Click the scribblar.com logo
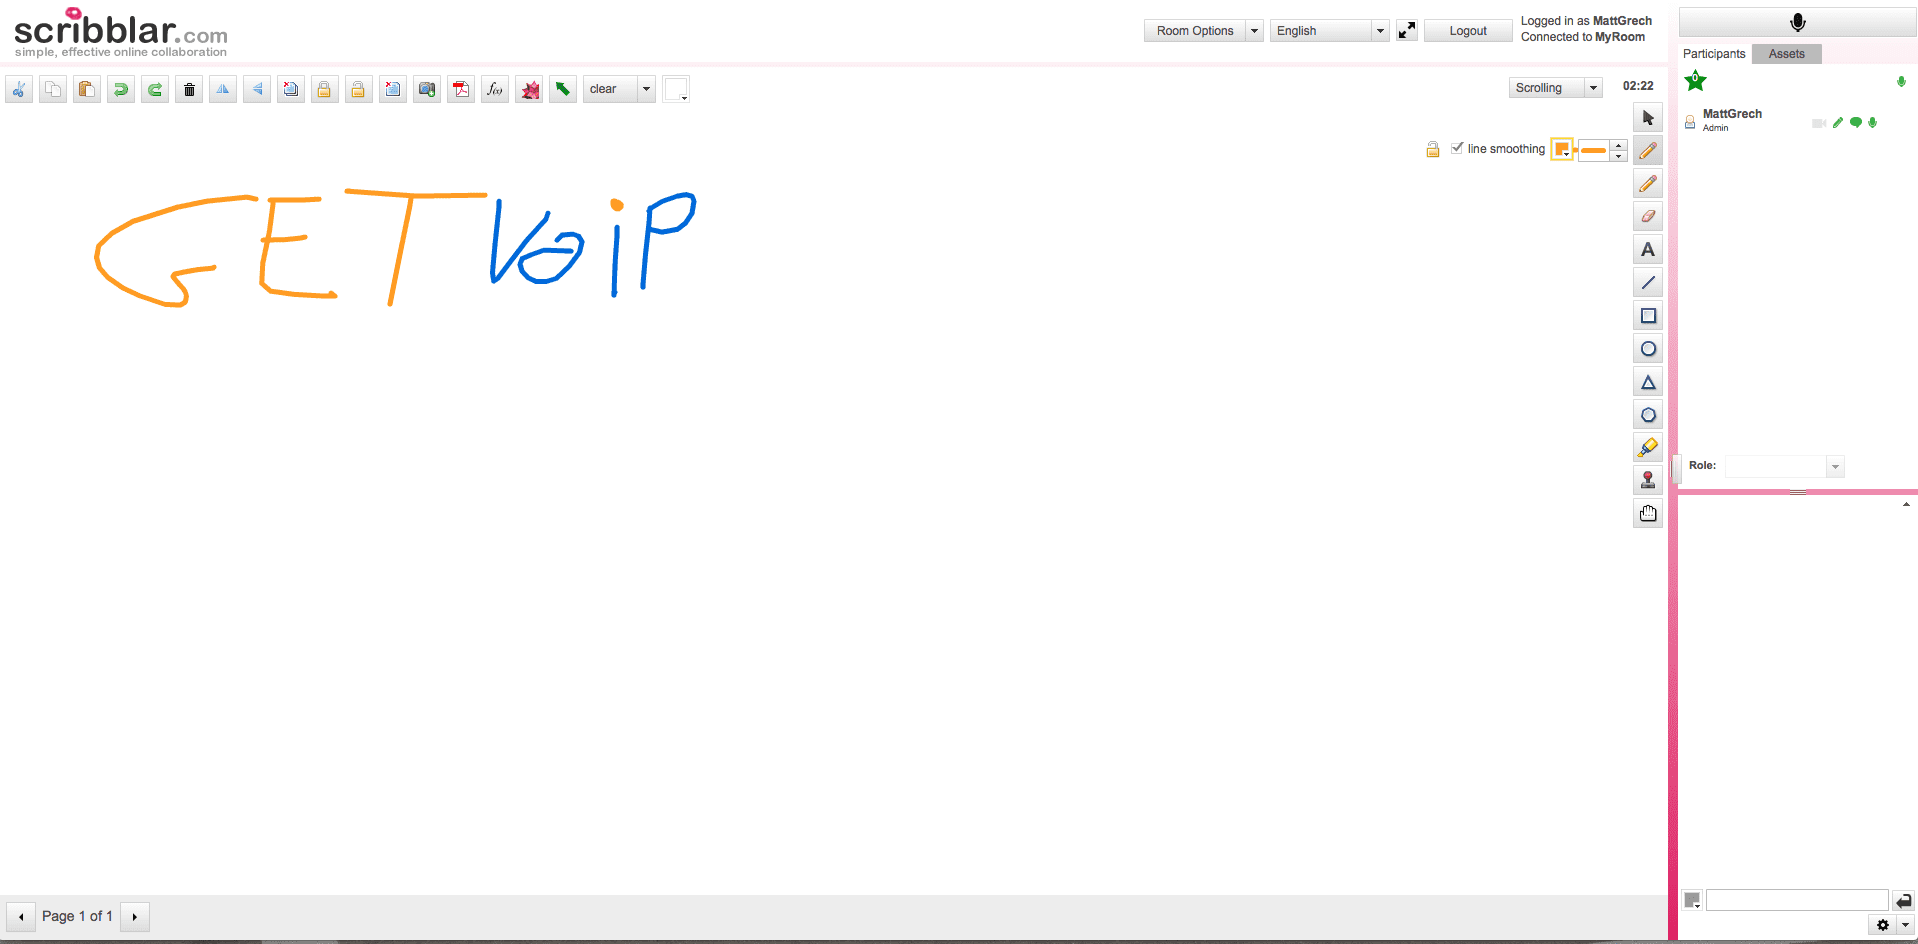Screen dimensions: 1918x944 121,32
